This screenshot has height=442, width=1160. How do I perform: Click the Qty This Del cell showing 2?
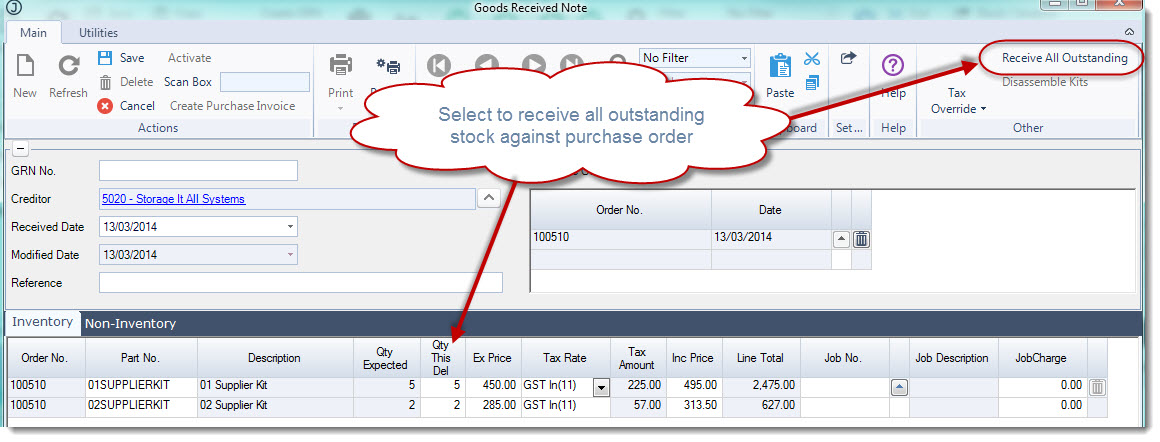pyautogui.click(x=443, y=406)
